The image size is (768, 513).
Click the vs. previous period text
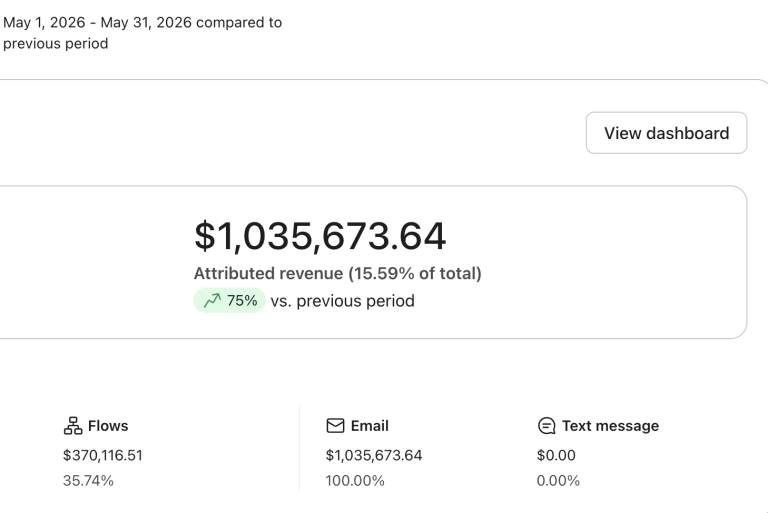point(342,301)
